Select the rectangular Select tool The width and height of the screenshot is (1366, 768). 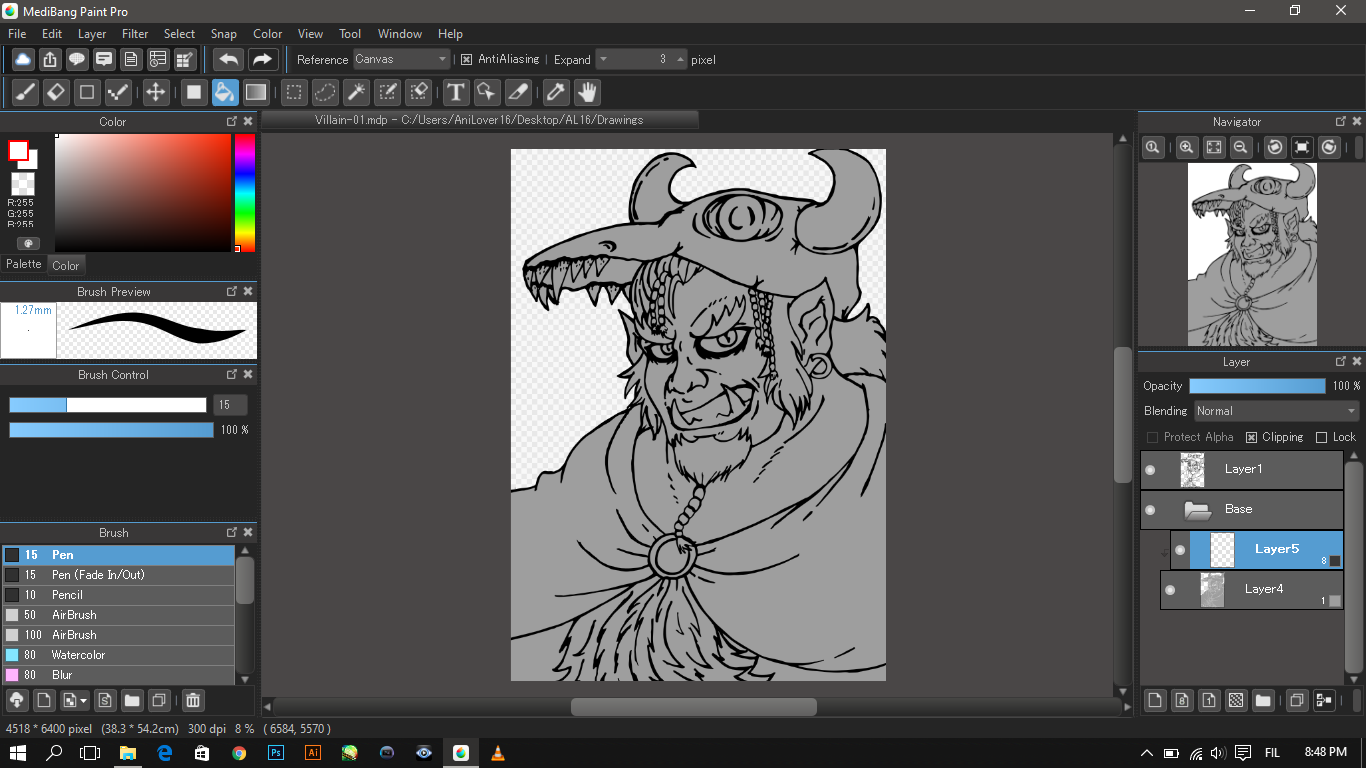[294, 93]
